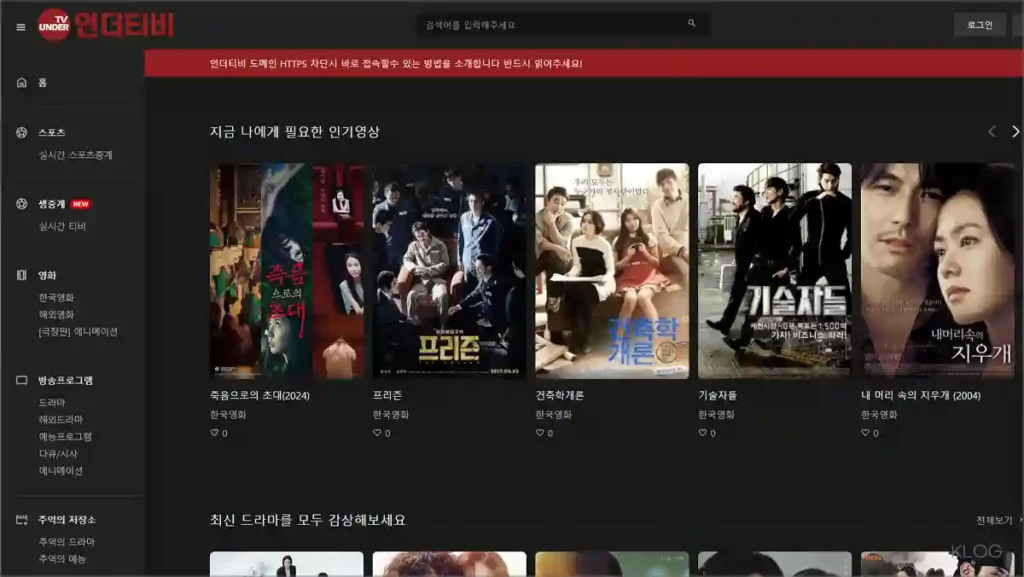Click the live broadcast icon
The height and width of the screenshot is (577, 1024).
[22, 204]
